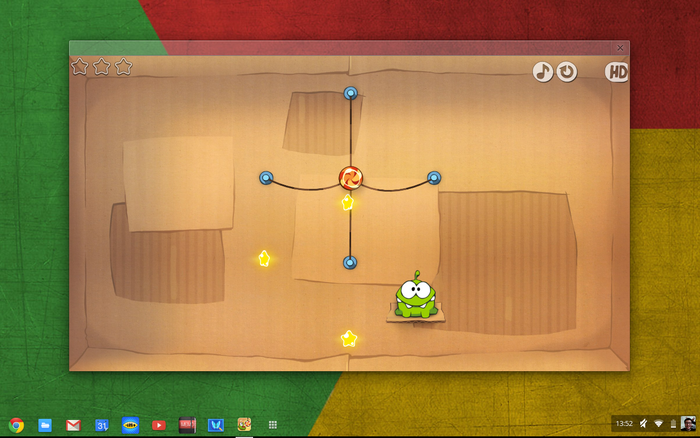The height and width of the screenshot is (438, 700).
Task: Close the Cut the Rope window
Action: click(x=620, y=47)
